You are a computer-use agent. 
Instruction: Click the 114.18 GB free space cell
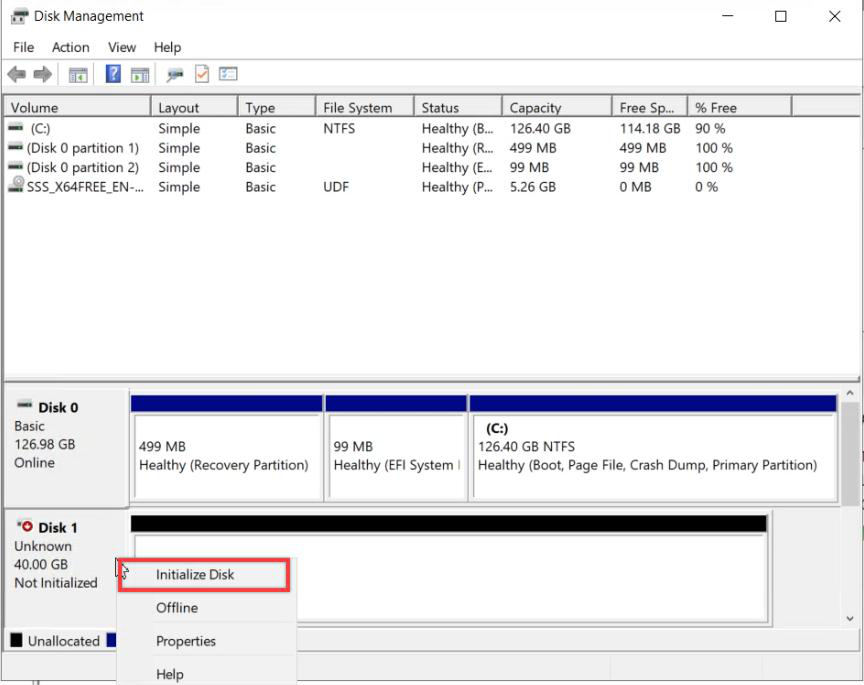650,128
